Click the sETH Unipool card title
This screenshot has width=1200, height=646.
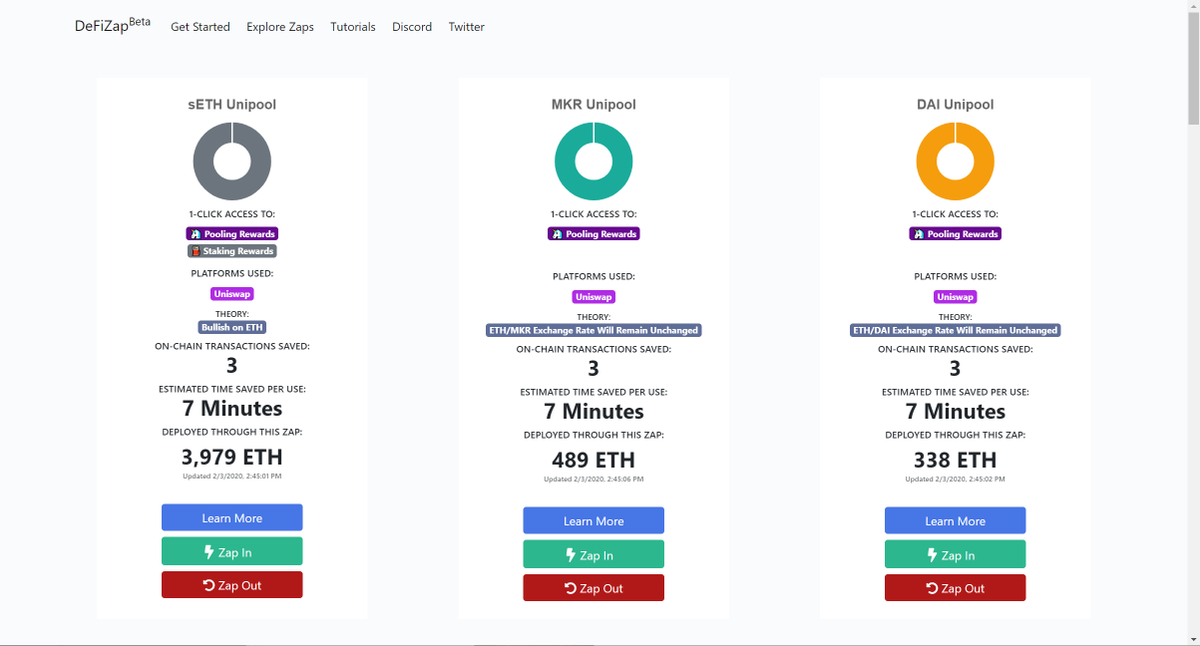[232, 104]
